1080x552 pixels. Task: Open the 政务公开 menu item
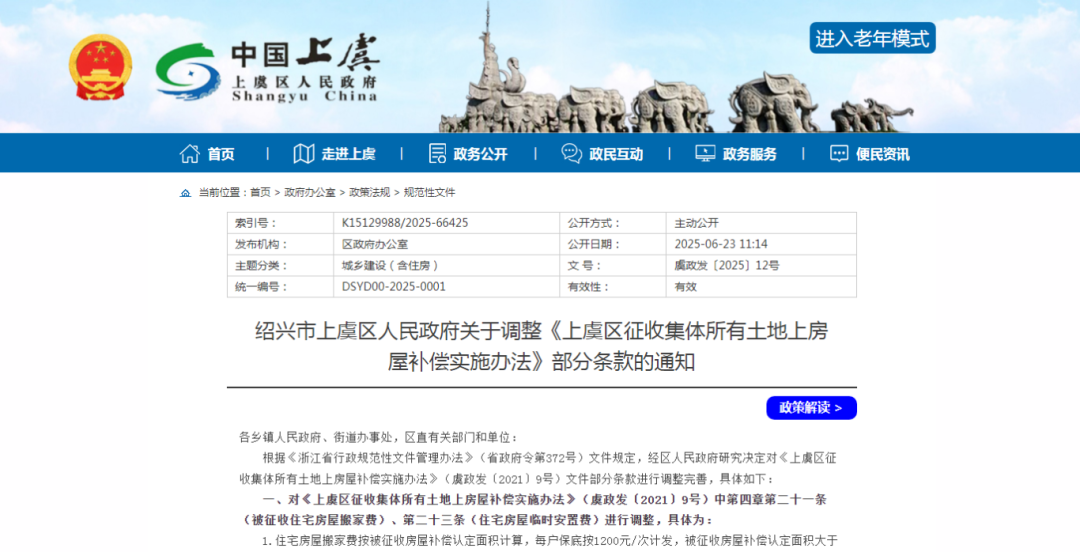pyautogui.click(x=480, y=154)
